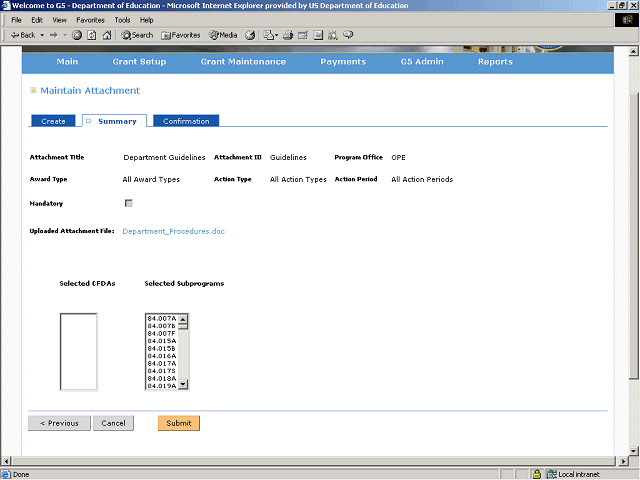Open the Payments navigation item
This screenshot has width=640, height=480.
click(343, 62)
